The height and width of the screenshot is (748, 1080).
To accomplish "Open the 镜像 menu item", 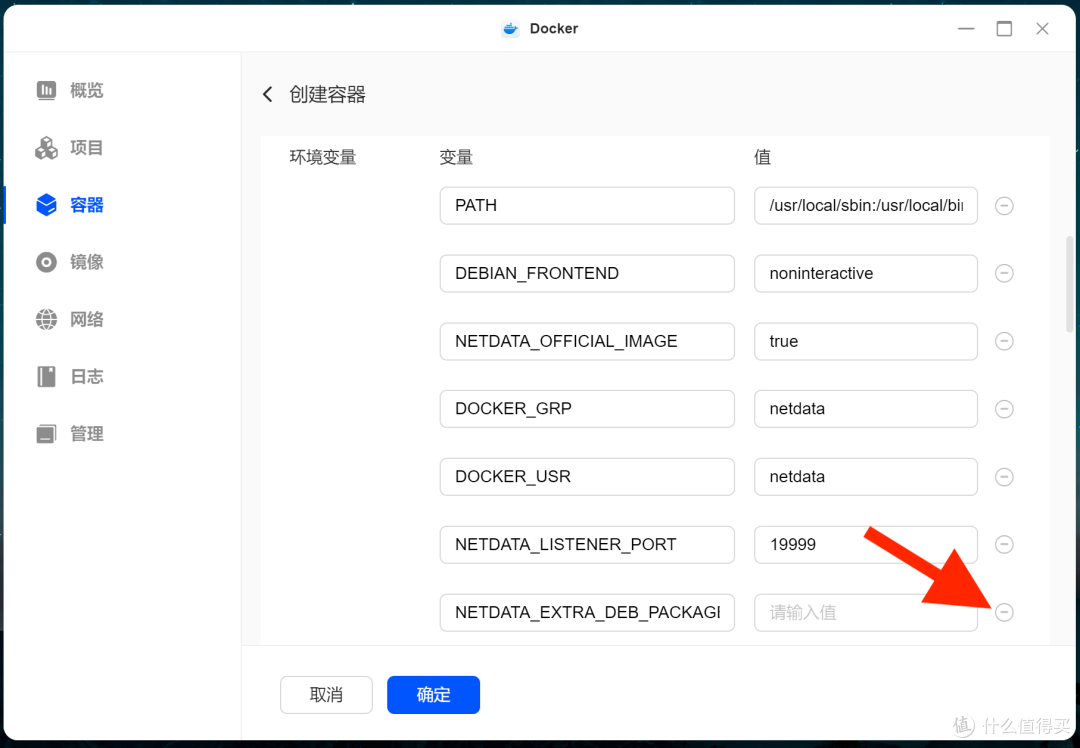I will tap(87, 262).
